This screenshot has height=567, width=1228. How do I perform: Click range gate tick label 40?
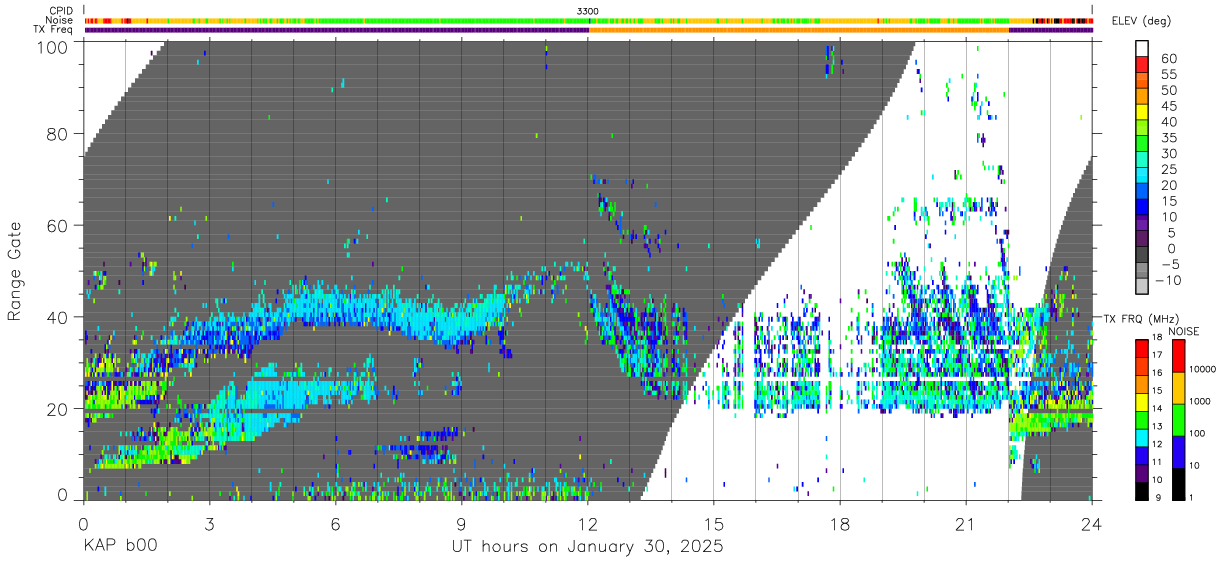tap(58, 317)
